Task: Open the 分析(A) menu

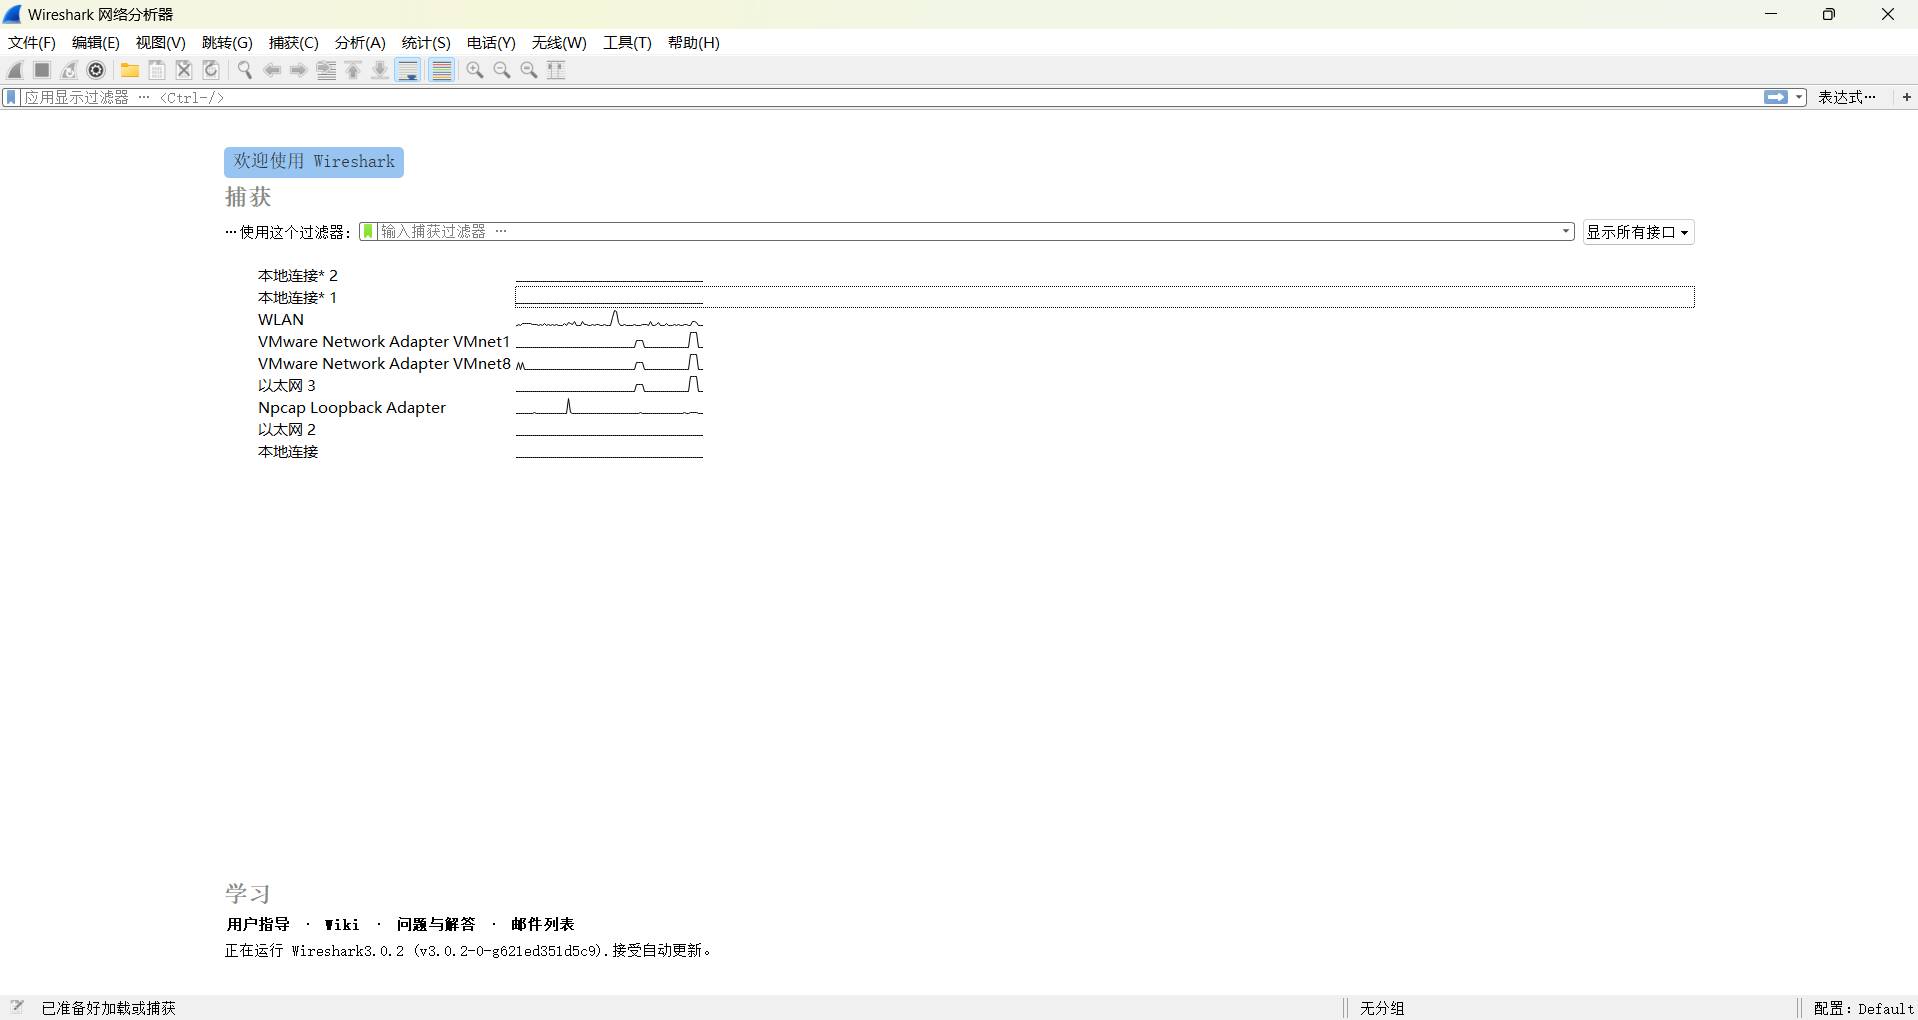Action: click(x=360, y=43)
